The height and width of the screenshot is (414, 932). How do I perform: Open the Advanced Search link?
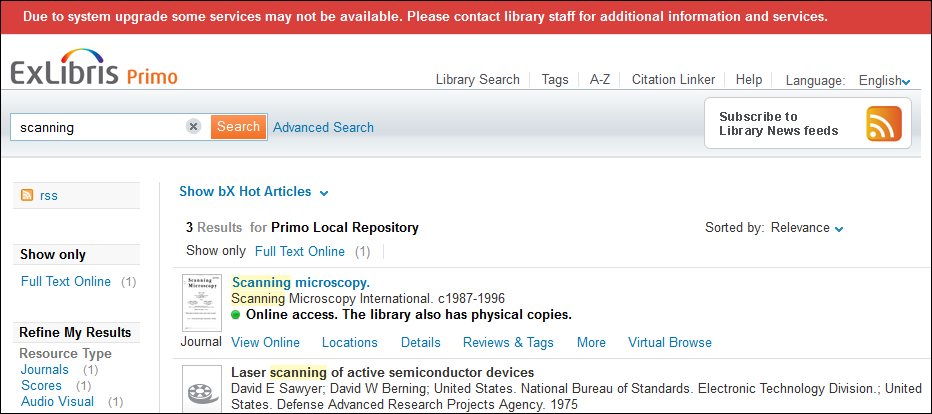pyautogui.click(x=323, y=127)
